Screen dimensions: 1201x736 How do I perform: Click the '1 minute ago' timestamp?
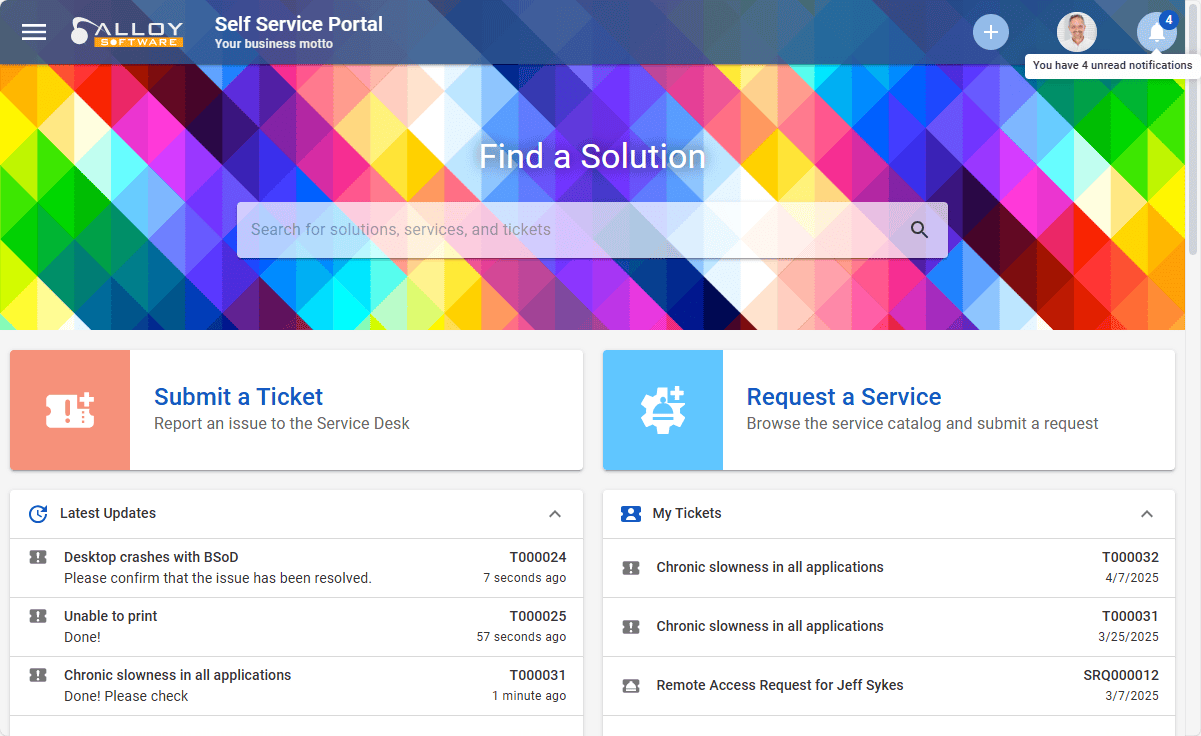coord(529,696)
